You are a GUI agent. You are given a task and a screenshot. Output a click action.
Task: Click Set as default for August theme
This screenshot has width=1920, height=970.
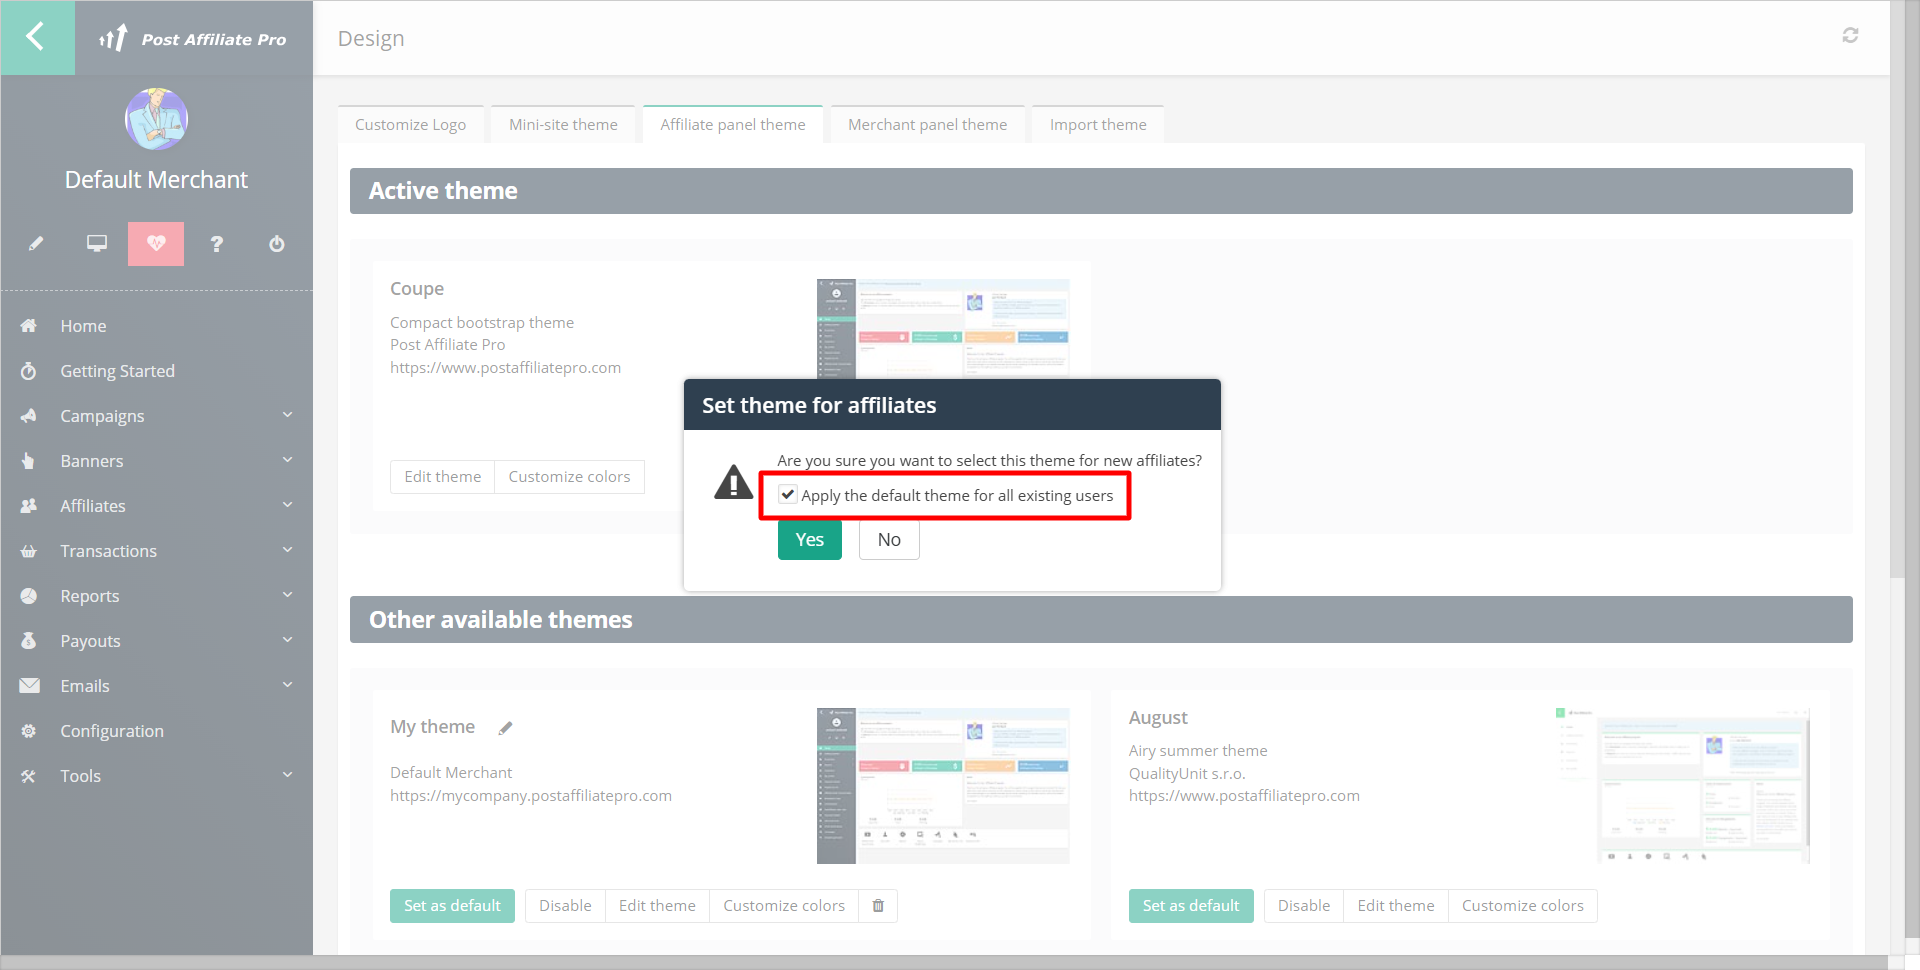[1190, 906]
